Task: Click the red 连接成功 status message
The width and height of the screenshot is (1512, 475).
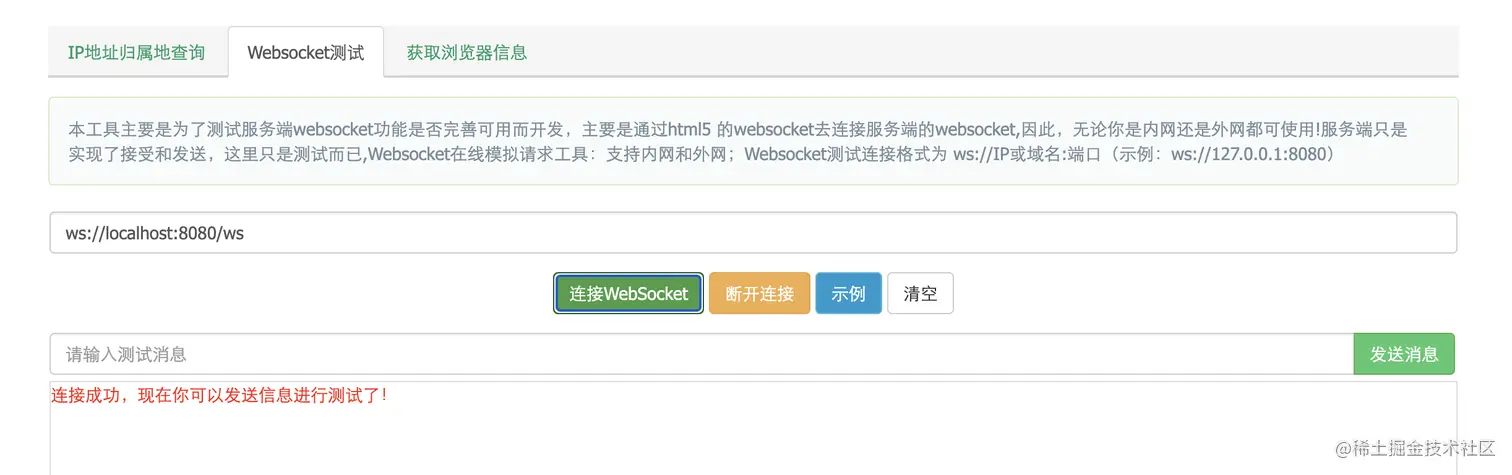Action: 219,395
